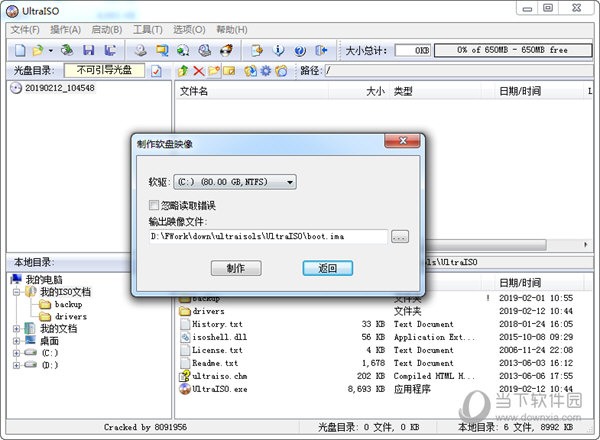Click the boot type checkmark page icon
This screenshot has width=600, height=440.
click(x=156, y=71)
